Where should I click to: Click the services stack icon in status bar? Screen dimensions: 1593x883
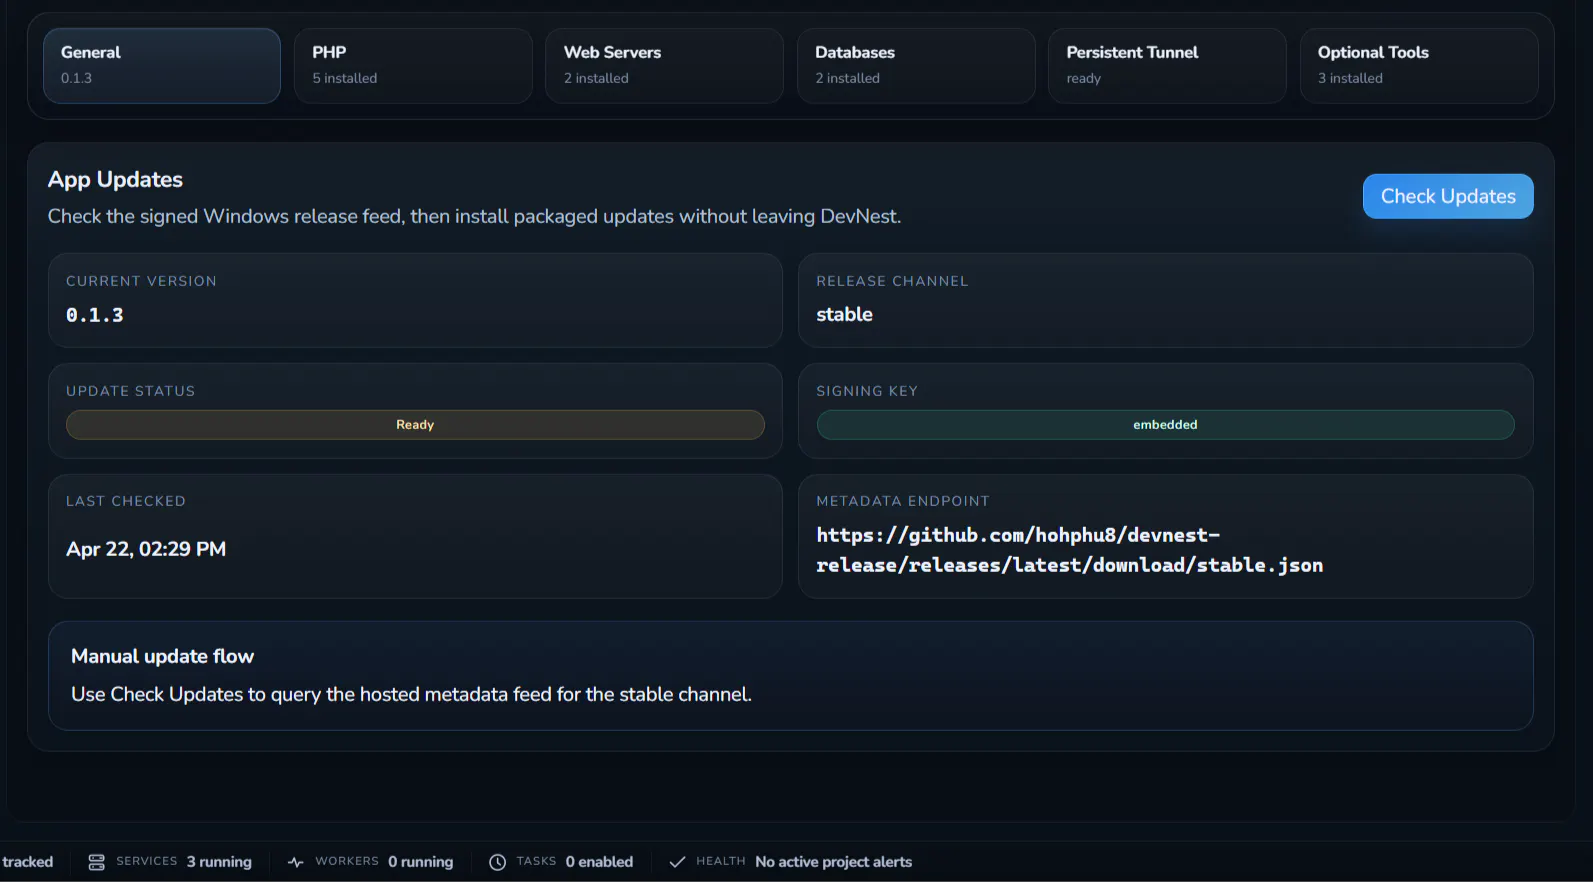[97, 862]
